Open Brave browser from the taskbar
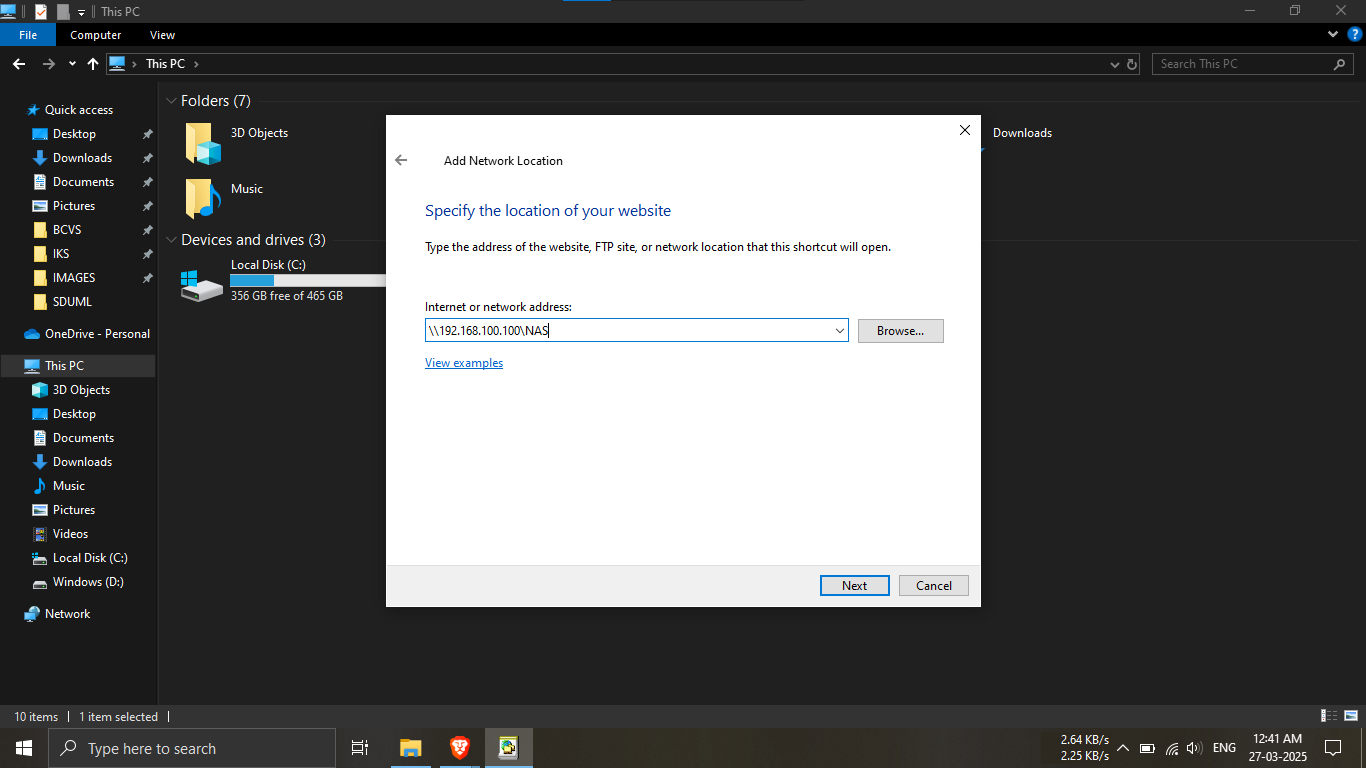The height and width of the screenshot is (768, 1366). pos(459,748)
